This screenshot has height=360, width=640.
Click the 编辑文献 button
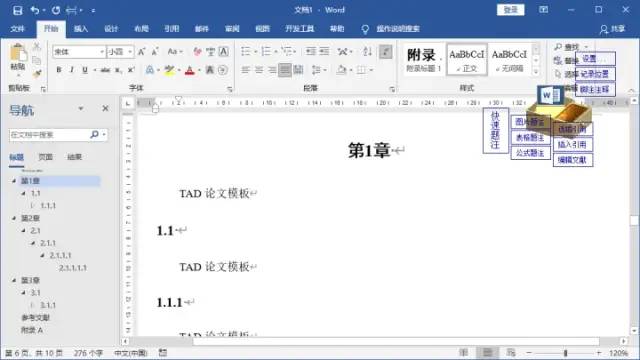point(573,160)
